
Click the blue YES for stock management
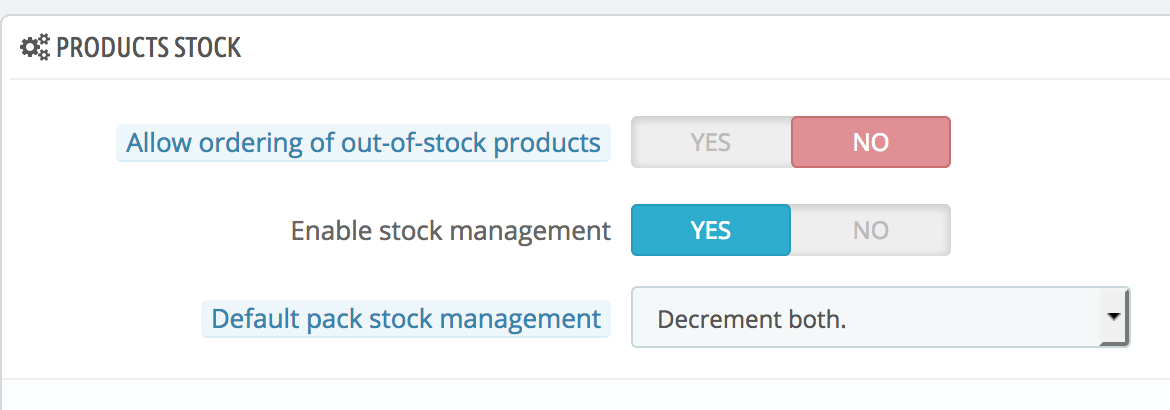click(x=711, y=231)
